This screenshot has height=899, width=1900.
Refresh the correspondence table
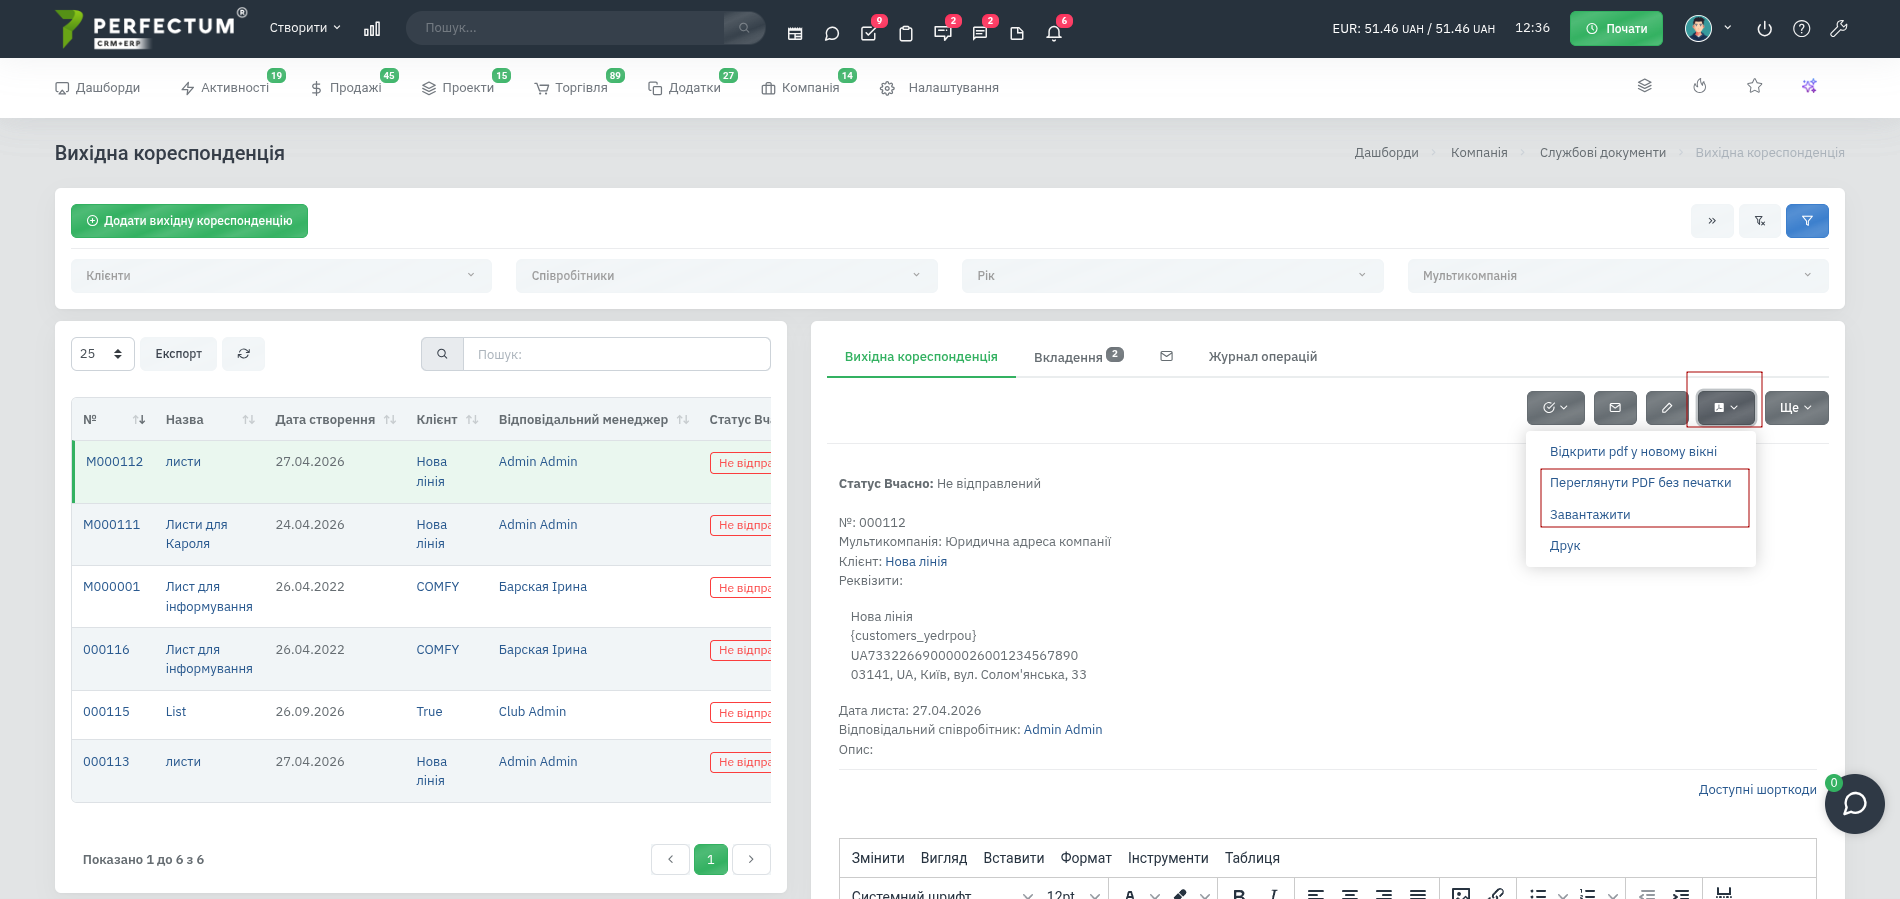[x=243, y=354]
